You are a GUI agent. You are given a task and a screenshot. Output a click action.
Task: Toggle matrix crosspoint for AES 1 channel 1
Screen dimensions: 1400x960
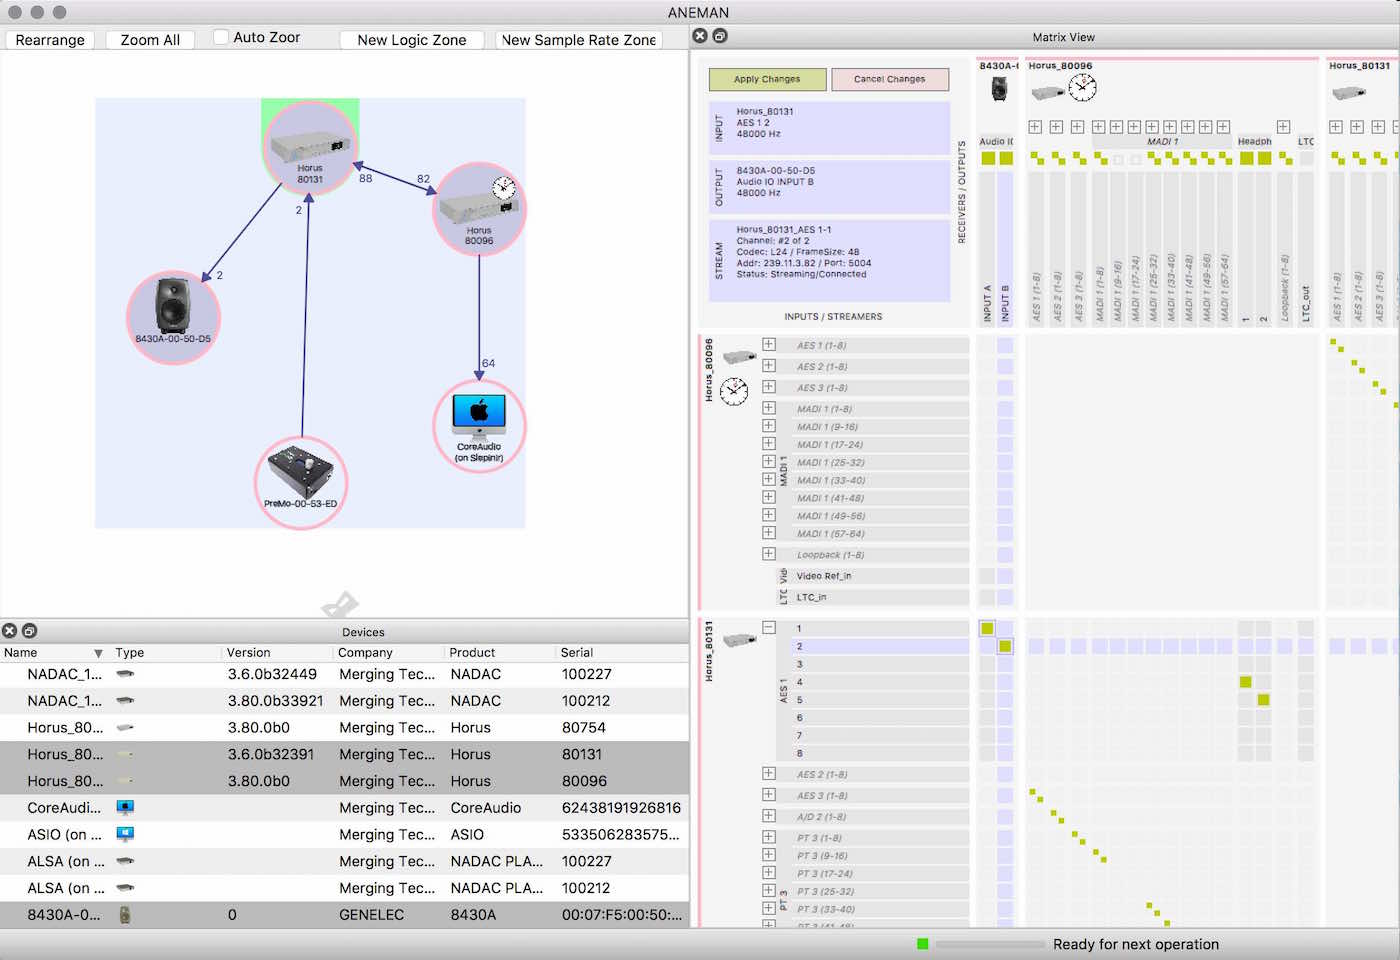[x=987, y=628]
